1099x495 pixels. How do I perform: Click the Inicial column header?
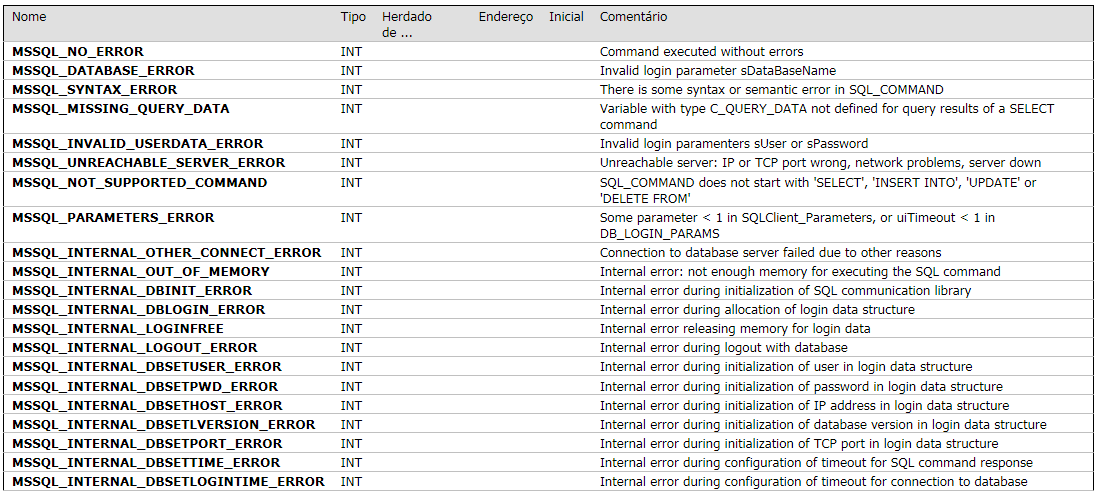click(566, 17)
